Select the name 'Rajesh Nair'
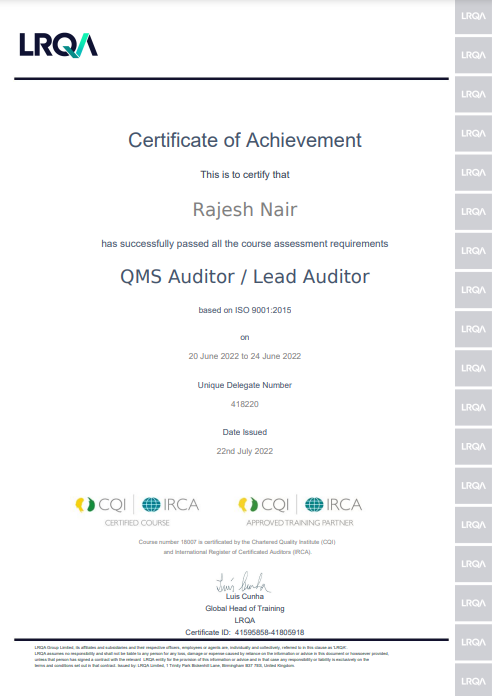Viewport: 492px width, 696px height. (245, 210)
